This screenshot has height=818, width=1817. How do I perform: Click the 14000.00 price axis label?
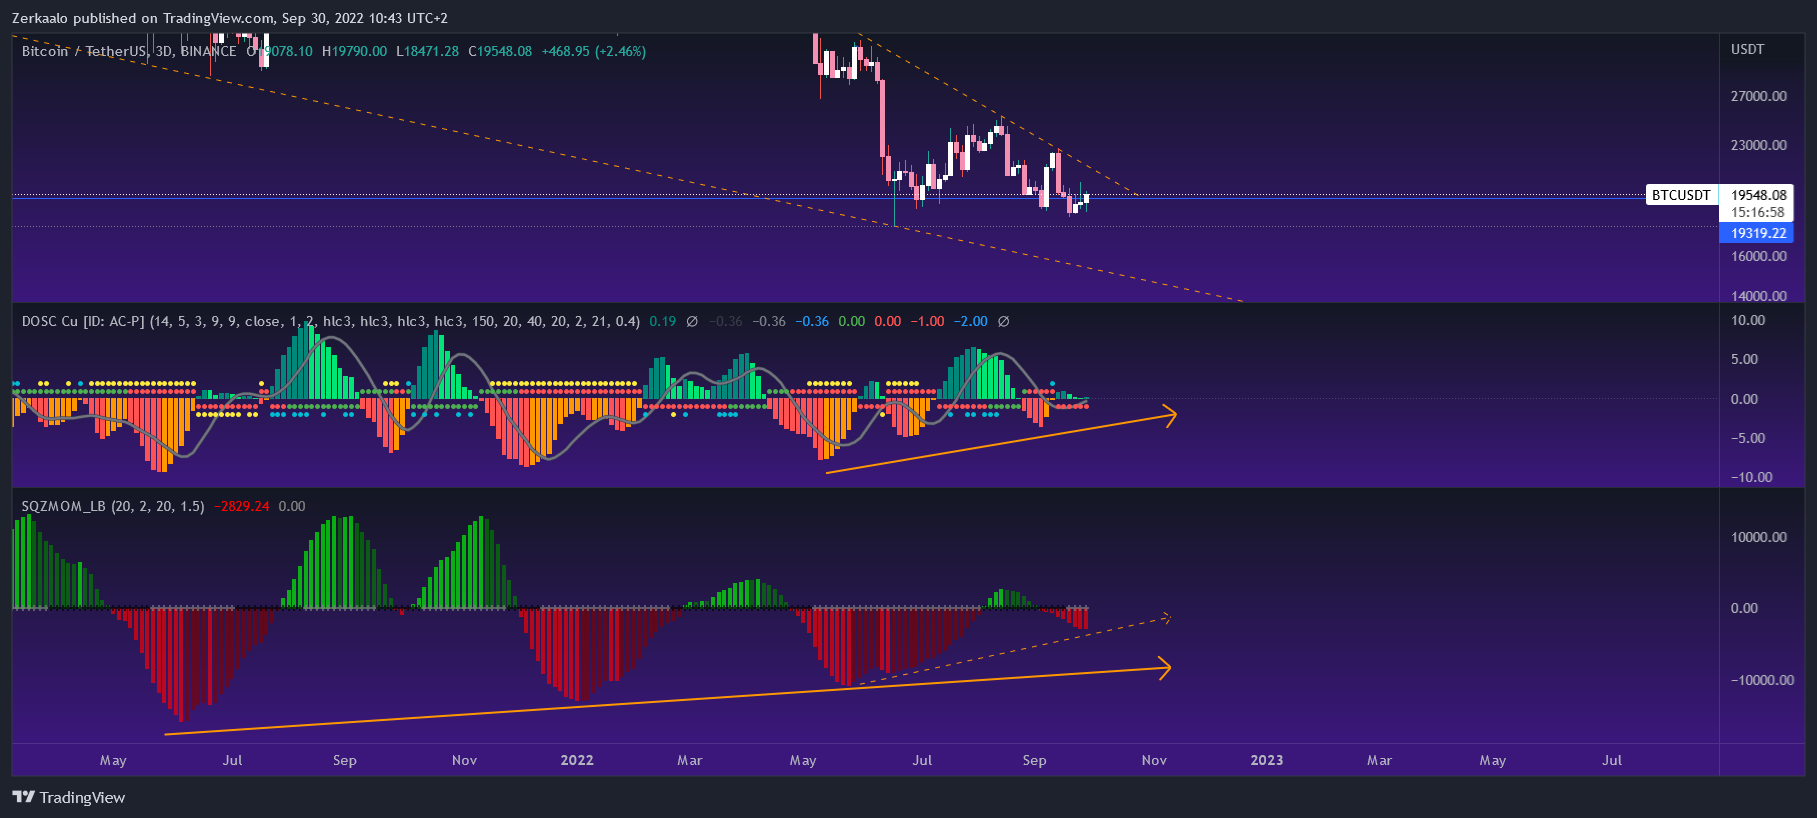coord(1759,296)
